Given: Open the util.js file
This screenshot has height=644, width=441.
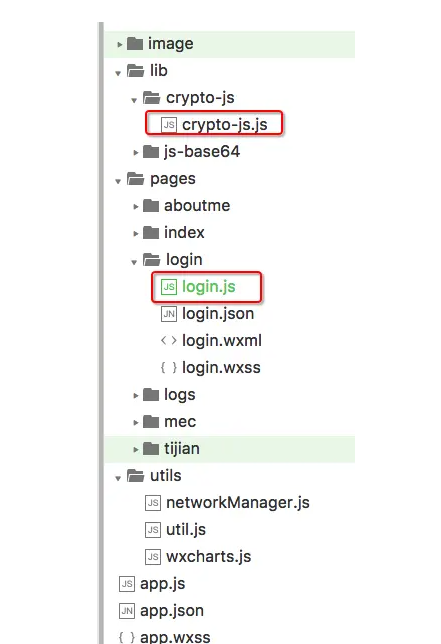Looking at the screenshot, I should coord(186,530).
